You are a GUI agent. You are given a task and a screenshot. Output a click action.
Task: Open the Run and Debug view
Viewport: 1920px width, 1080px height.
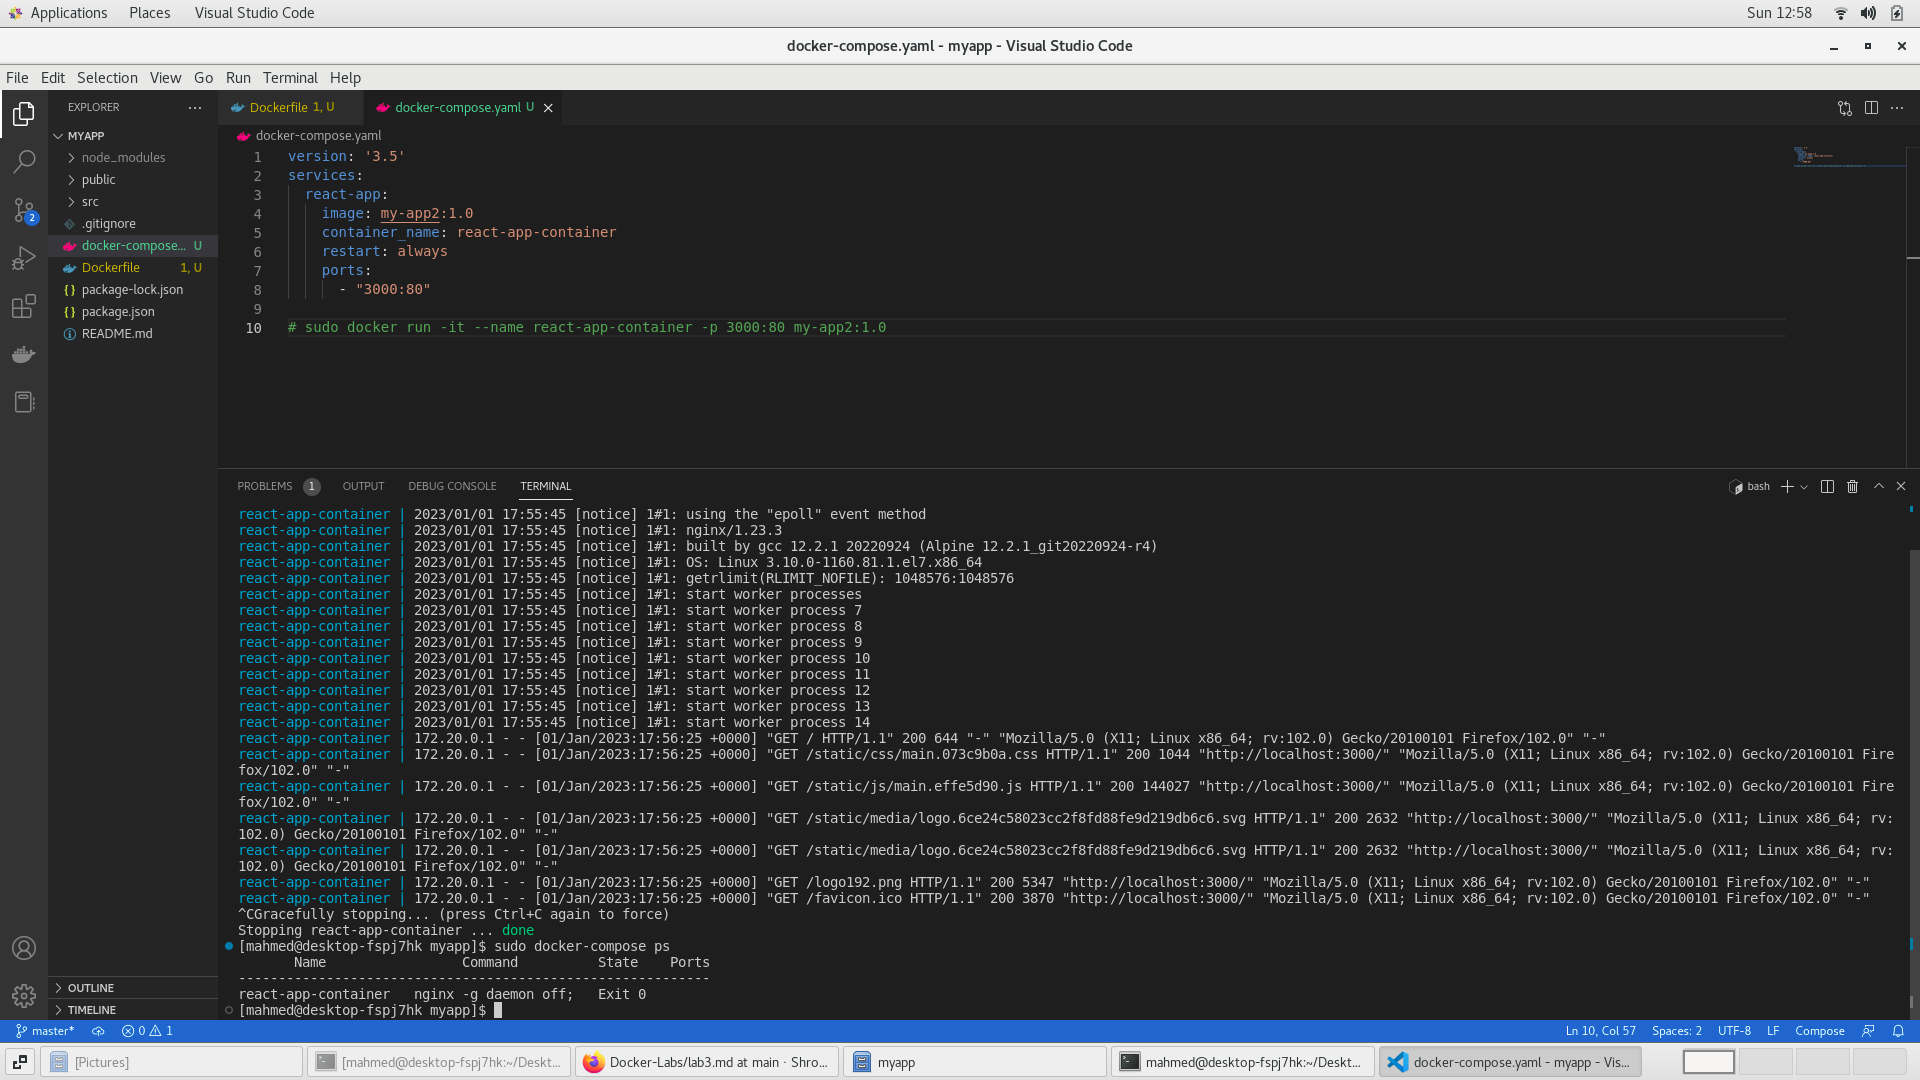(x=24, y=258)
